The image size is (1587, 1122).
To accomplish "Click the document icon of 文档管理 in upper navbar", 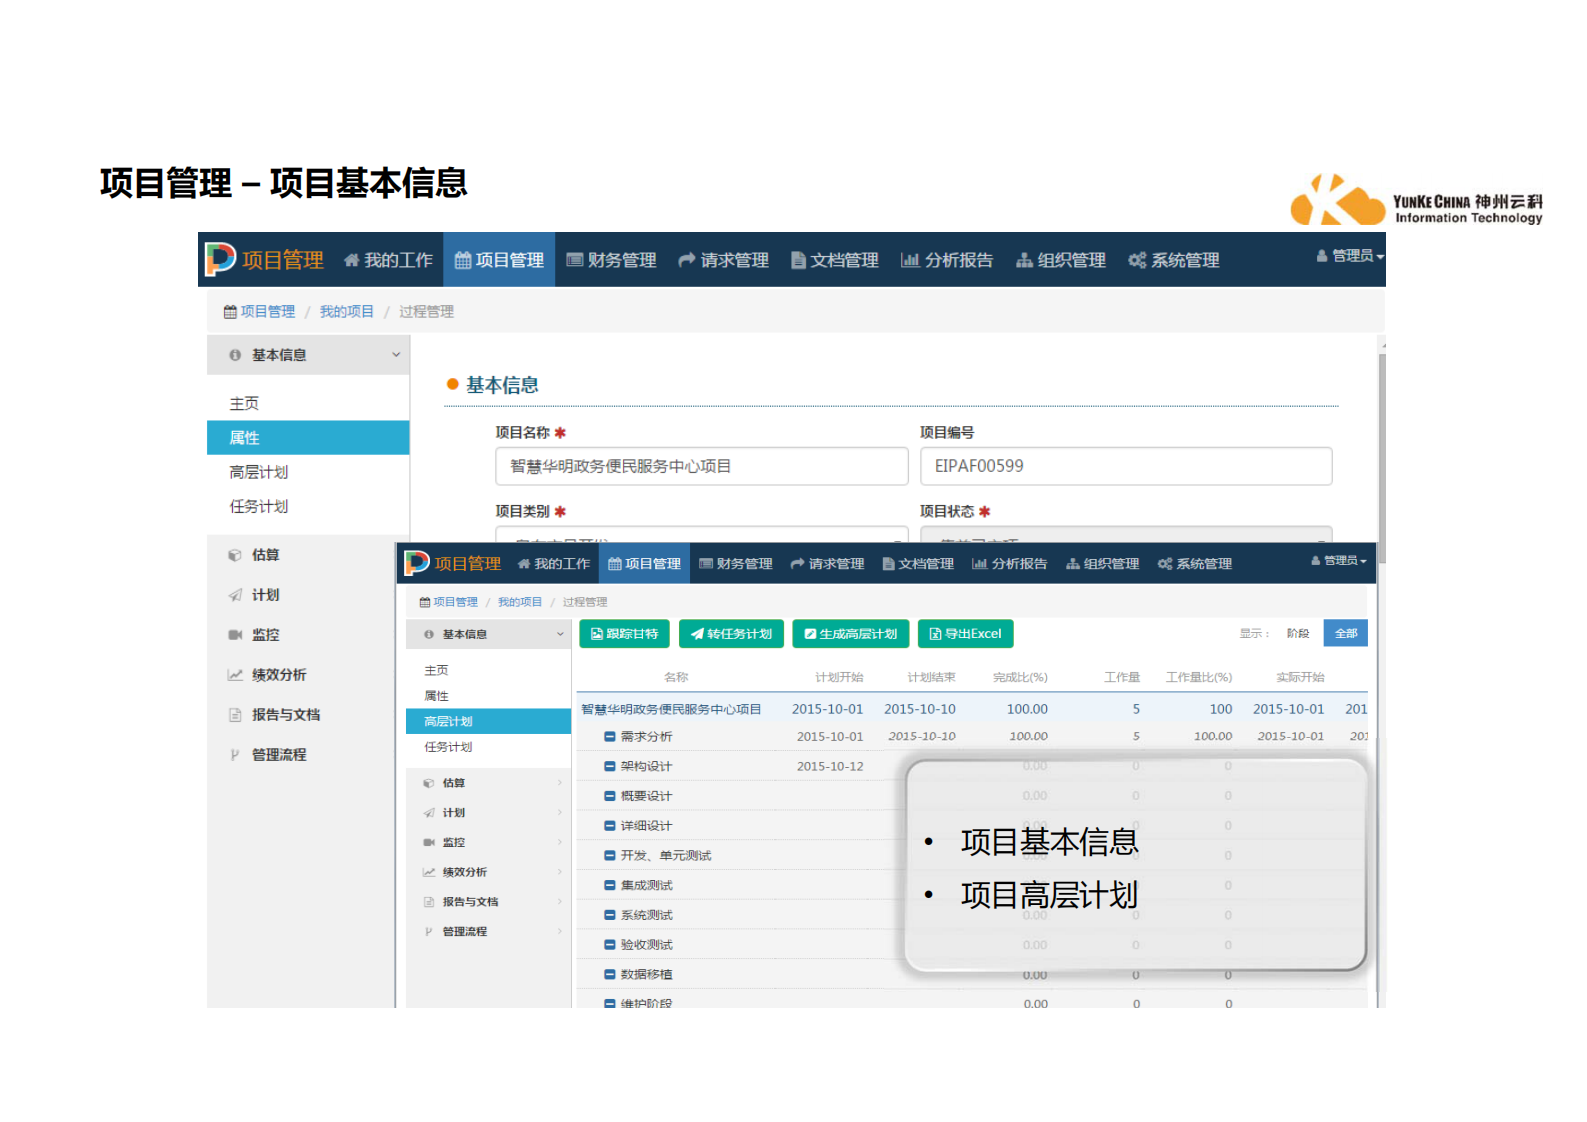I will [798, 260].
